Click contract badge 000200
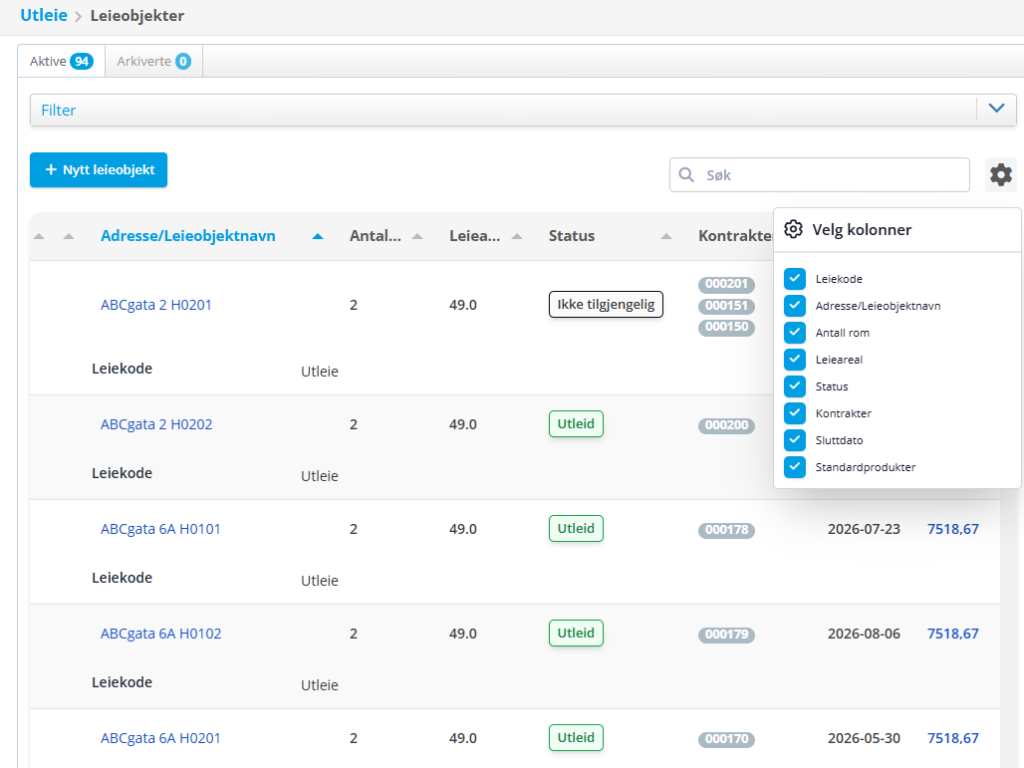This screenshot has width=1024, height=768. 726,425
